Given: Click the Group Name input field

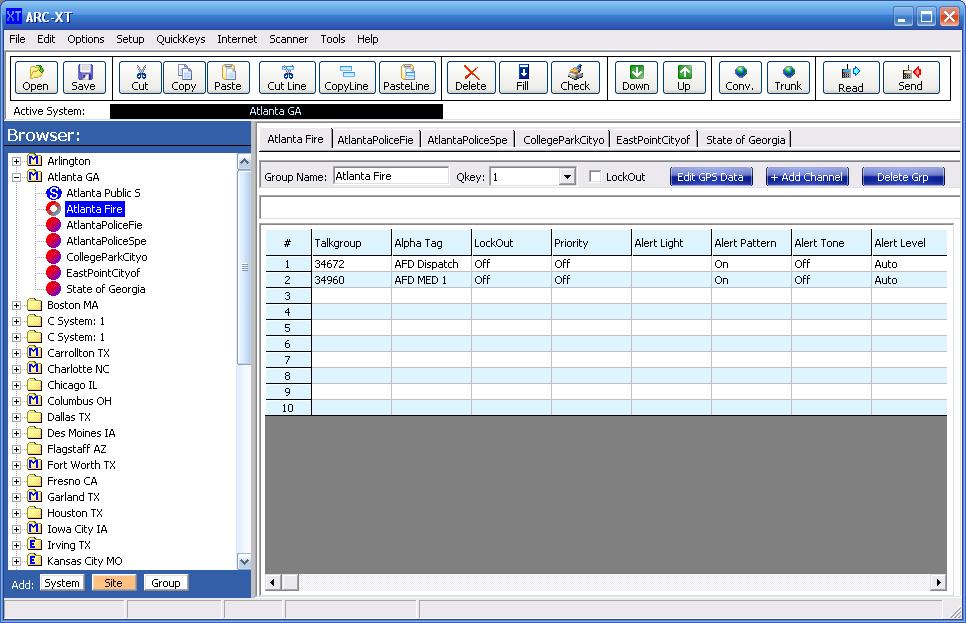Looking at the screenshot, I should (391, 176).
